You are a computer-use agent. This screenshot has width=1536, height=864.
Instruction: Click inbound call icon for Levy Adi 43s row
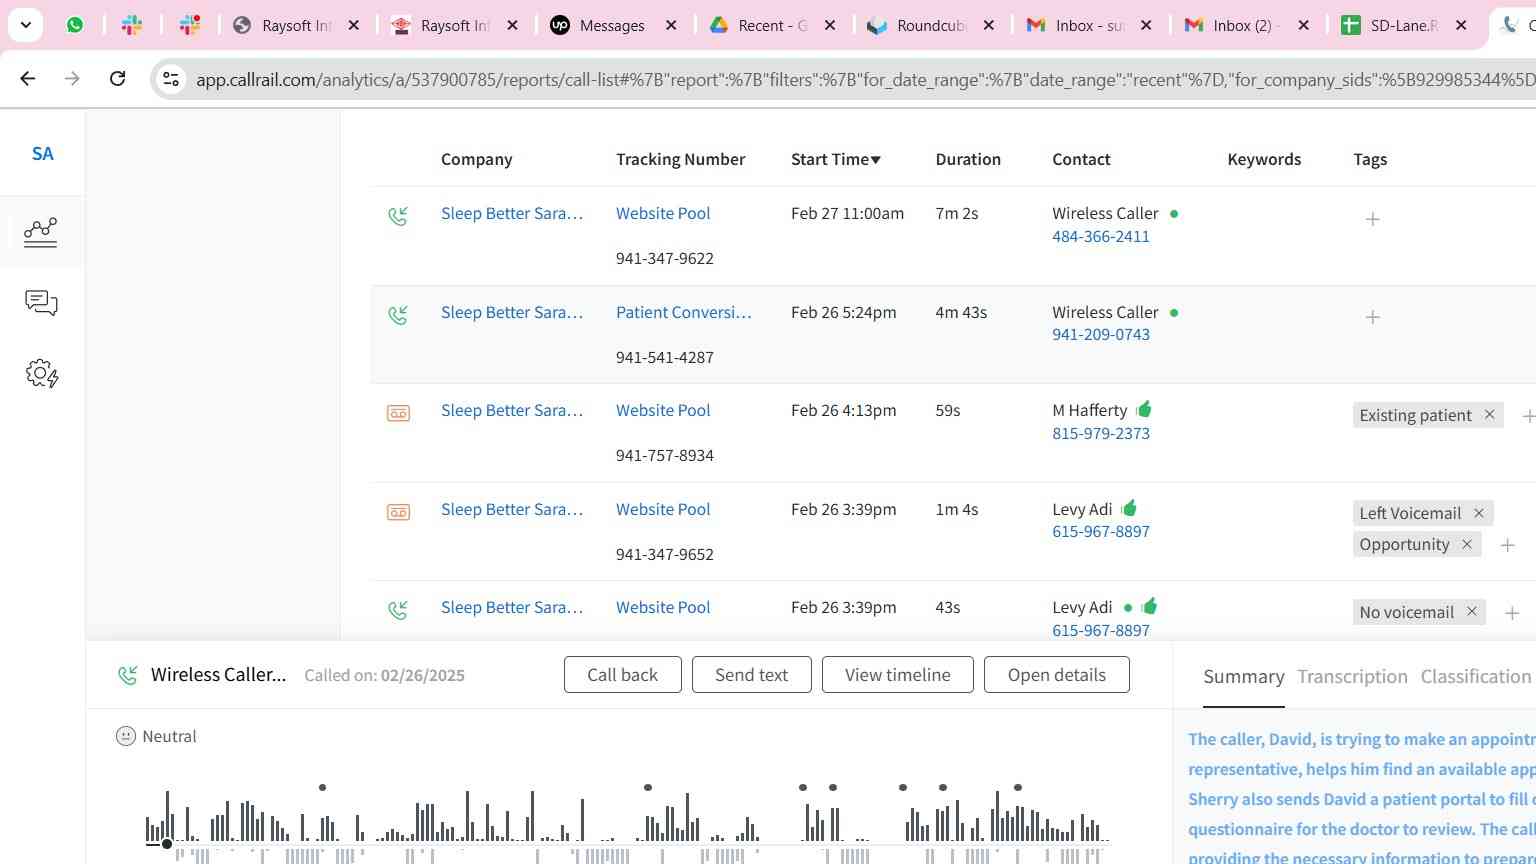point(398,610)
